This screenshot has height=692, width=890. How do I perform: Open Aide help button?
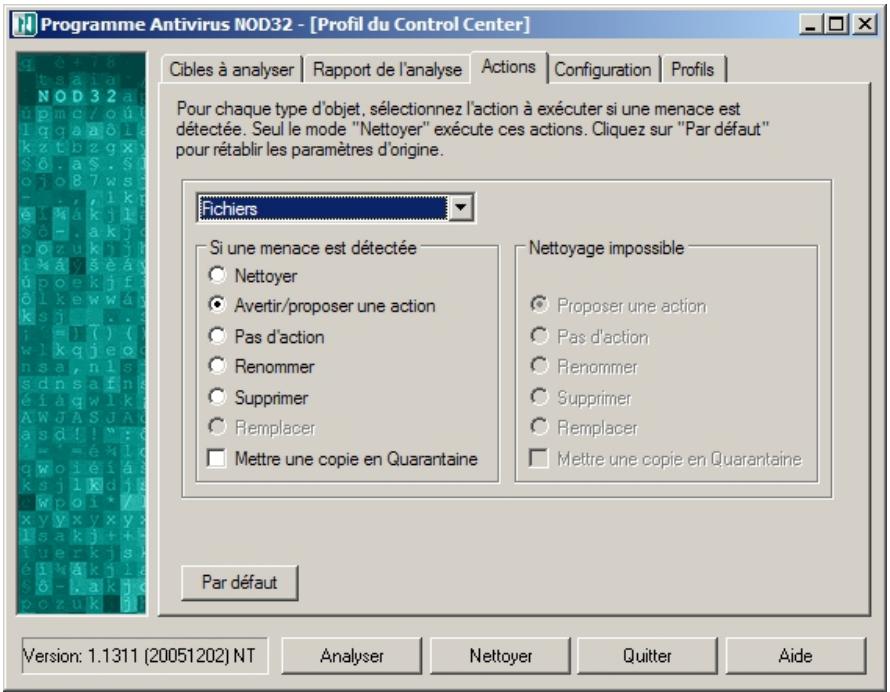coord(796,656)
